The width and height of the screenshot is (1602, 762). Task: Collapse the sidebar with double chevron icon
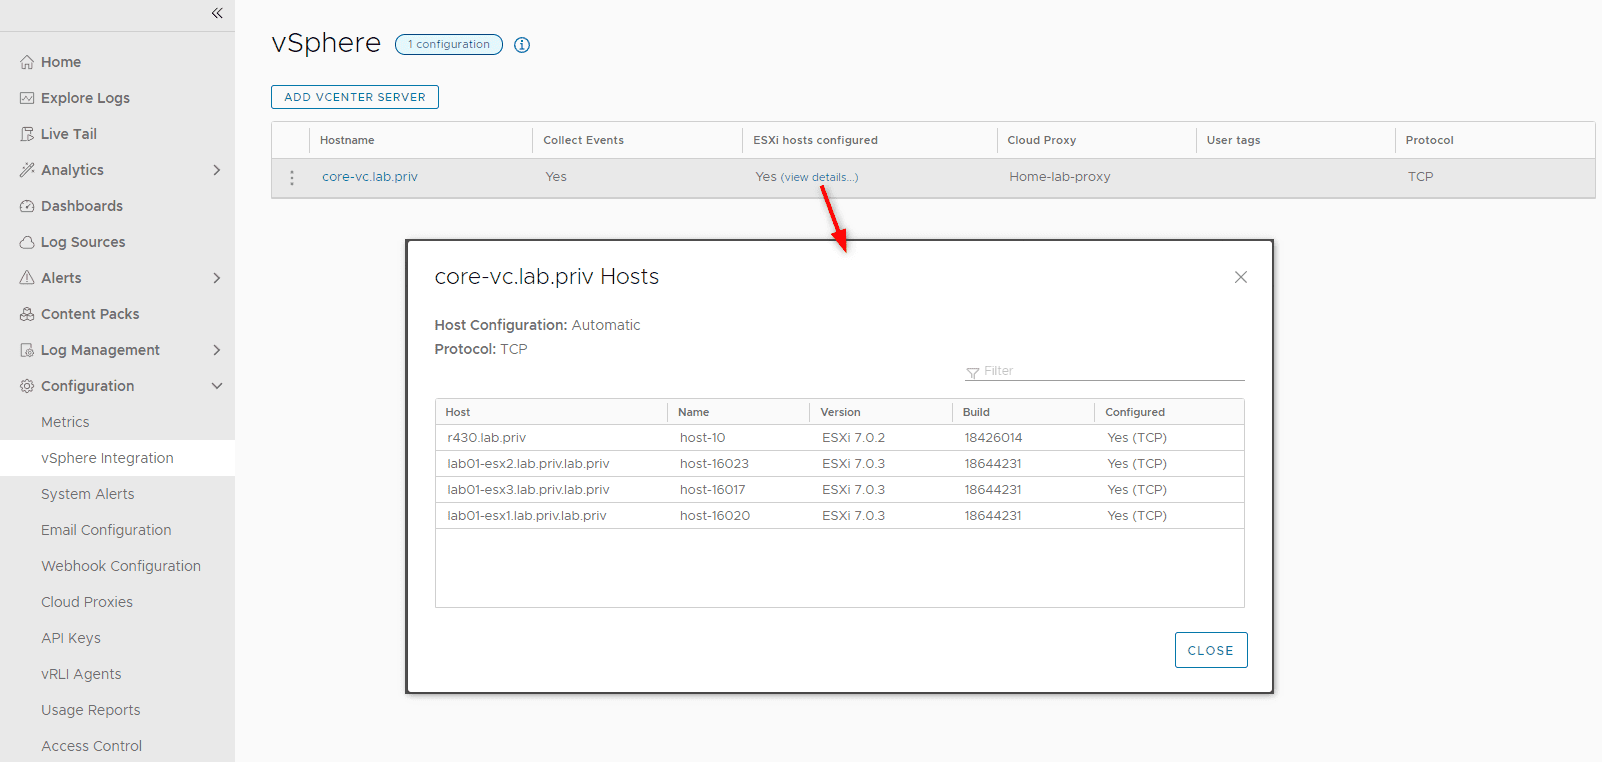click(217, 13)
